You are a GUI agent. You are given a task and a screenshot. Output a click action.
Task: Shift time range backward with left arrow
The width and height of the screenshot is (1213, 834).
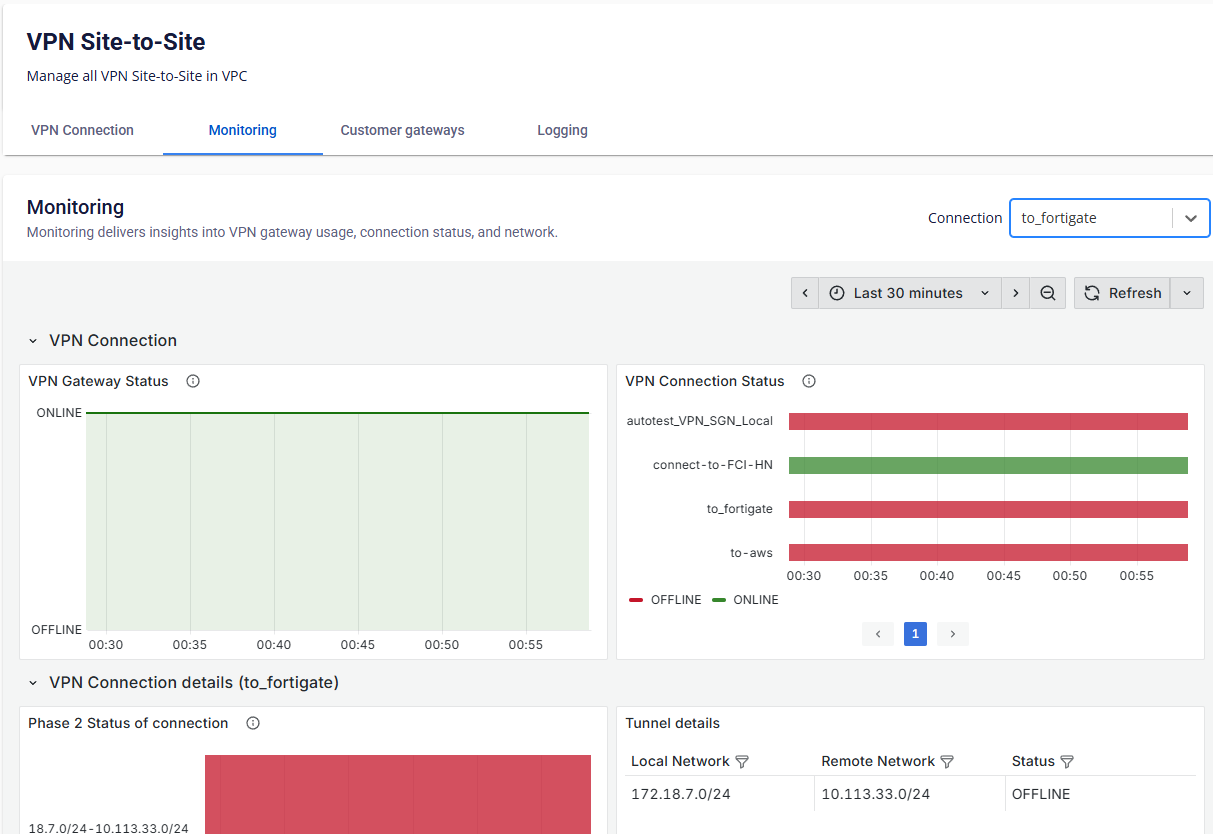click(805, 293)
